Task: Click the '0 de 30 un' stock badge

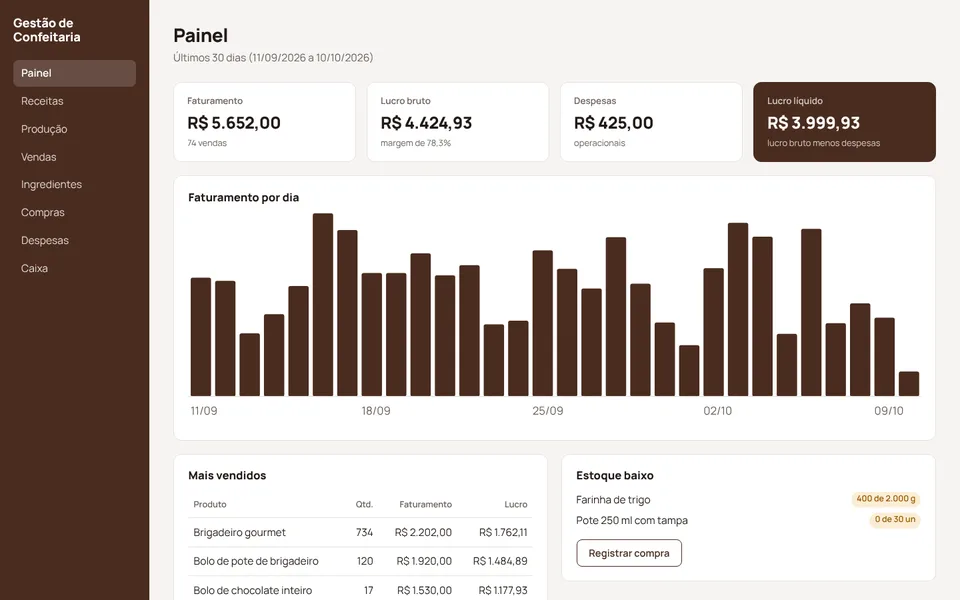Action: 895,520
